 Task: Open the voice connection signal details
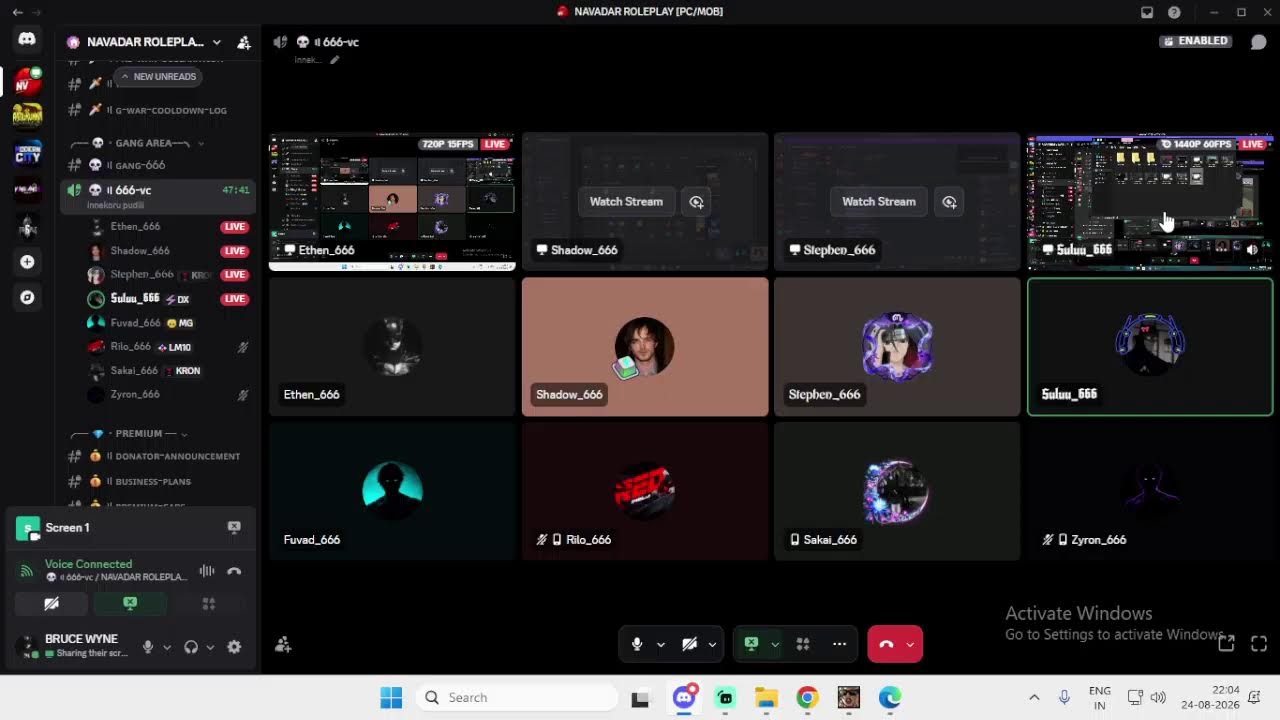27,571
